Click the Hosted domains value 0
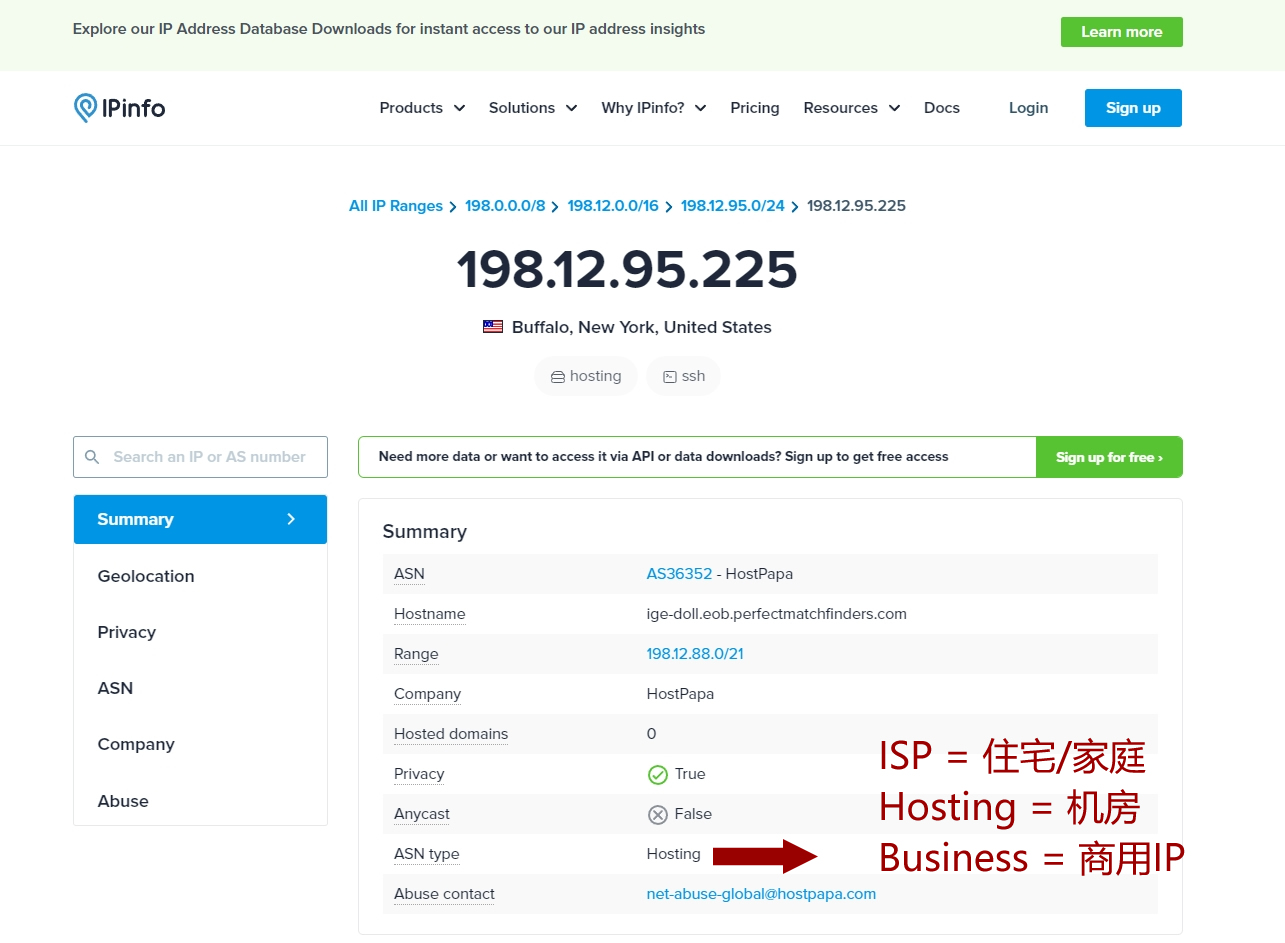 click(652, 734)
